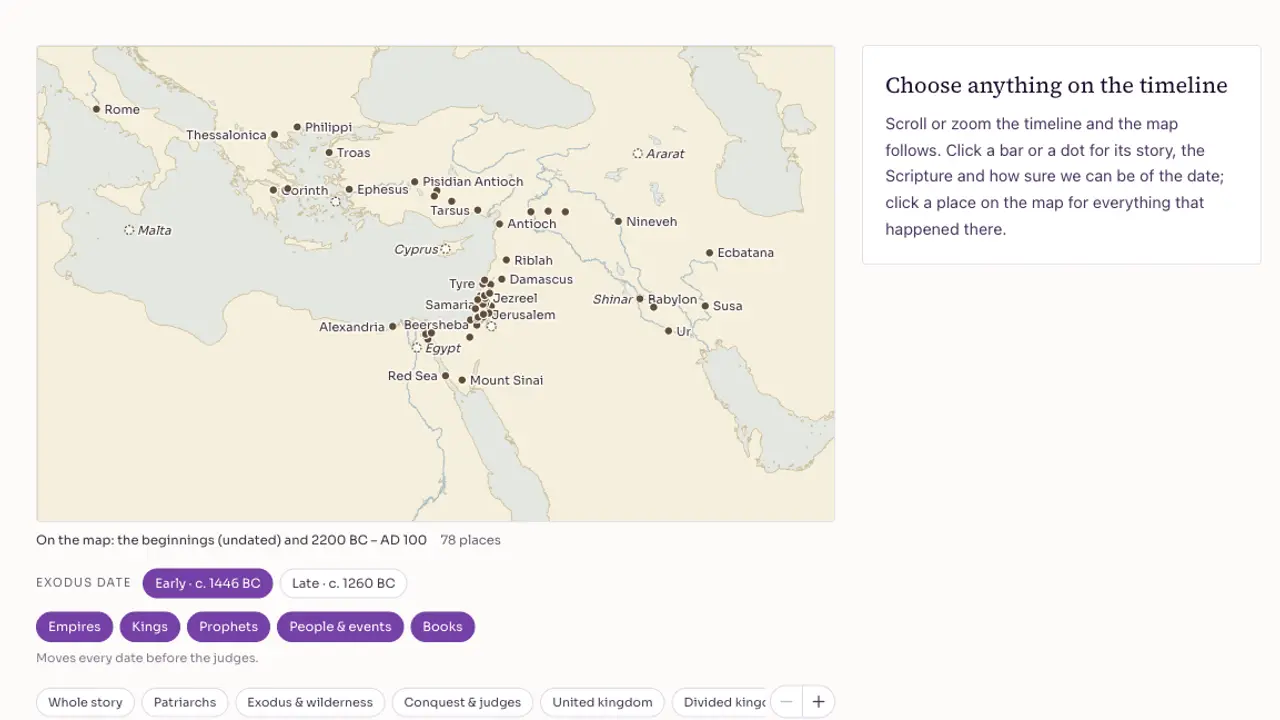Screen dimensions: 1280x720
Task: Toggle the Books layer chip
Action: pos(442,627)
